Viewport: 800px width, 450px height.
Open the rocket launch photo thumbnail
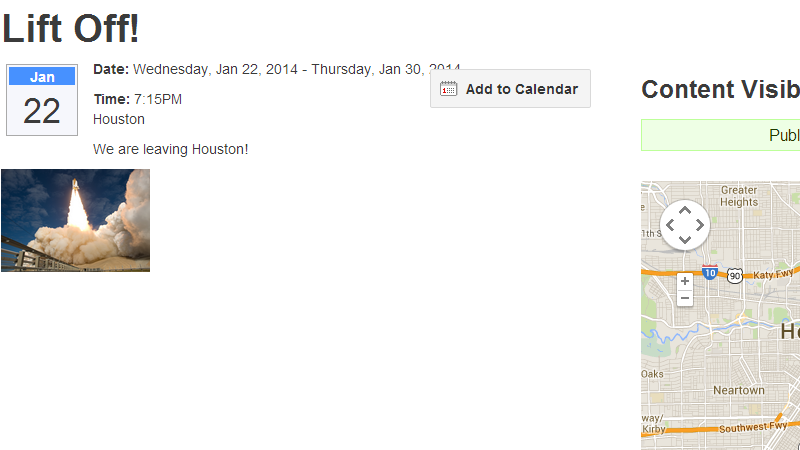[75, 220]
